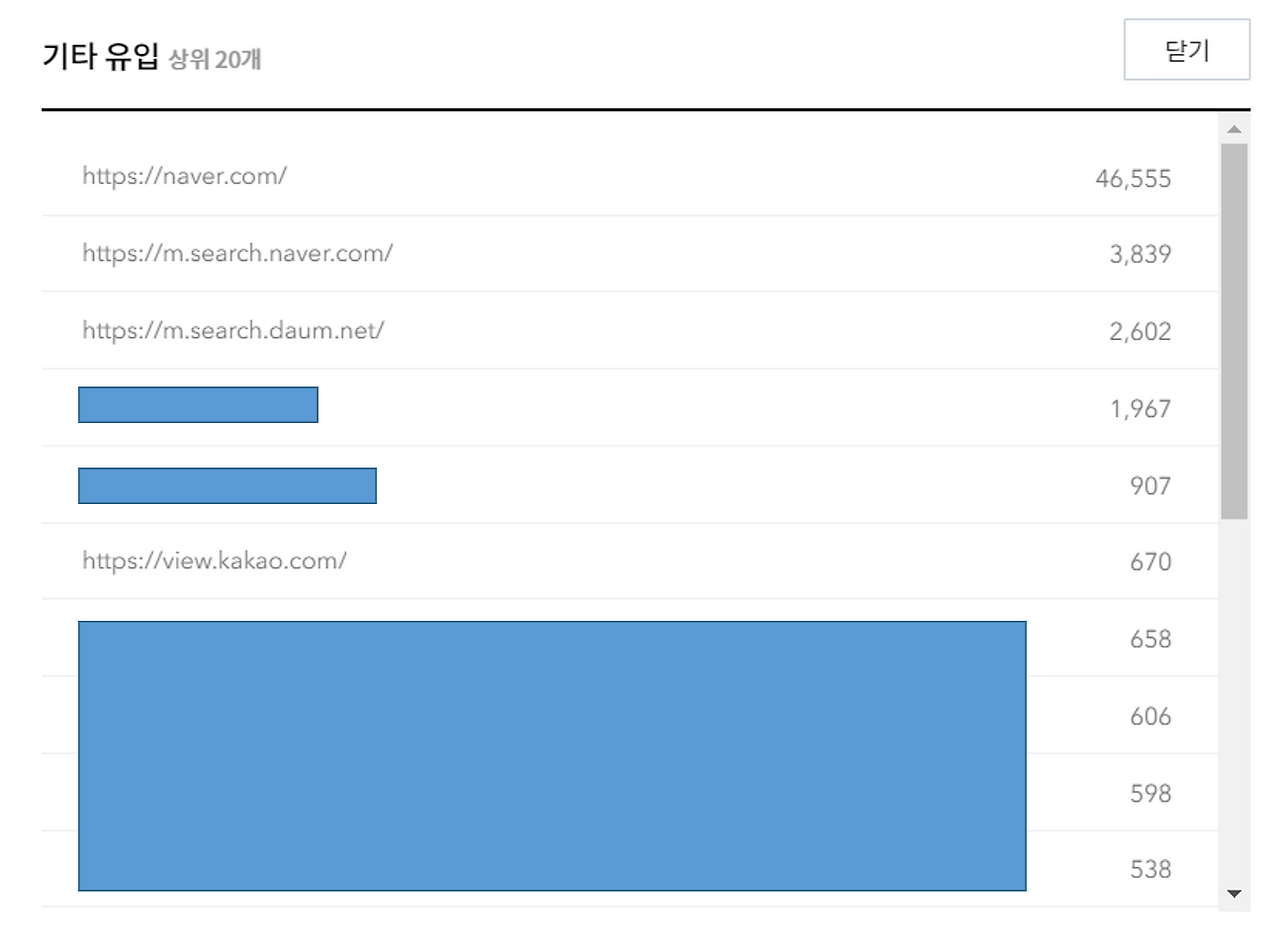Screen dimensions: 1280x938
Task: Click the scrollbar up arrow
Action: [1234, 129]
